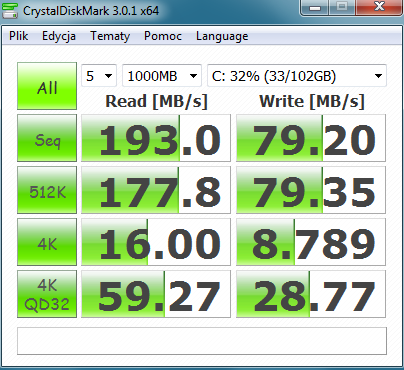
Task: Click the empty comment field at the bottom
Action: pos(202,341)
